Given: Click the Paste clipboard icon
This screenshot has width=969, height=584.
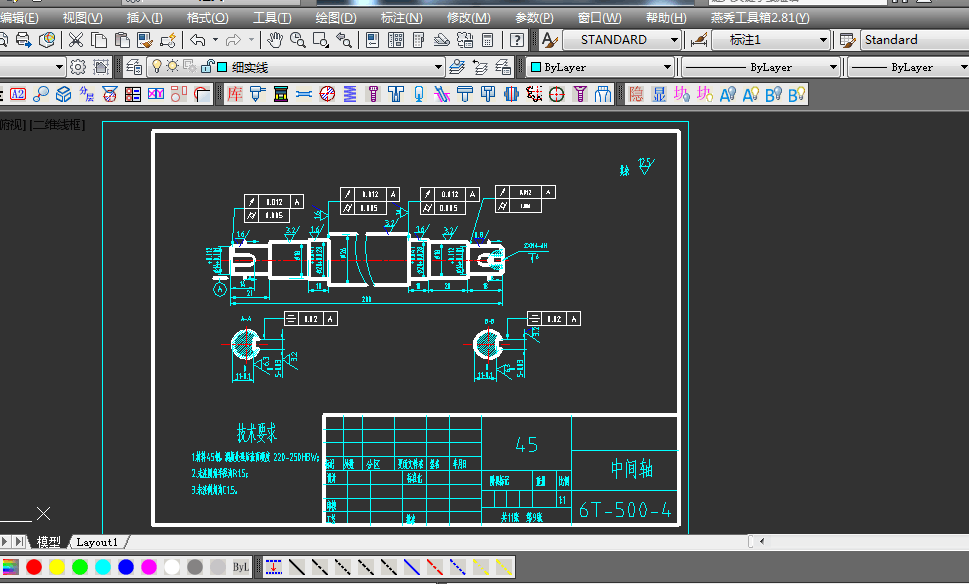Looking at the screenshot, I should coord(122,40).
